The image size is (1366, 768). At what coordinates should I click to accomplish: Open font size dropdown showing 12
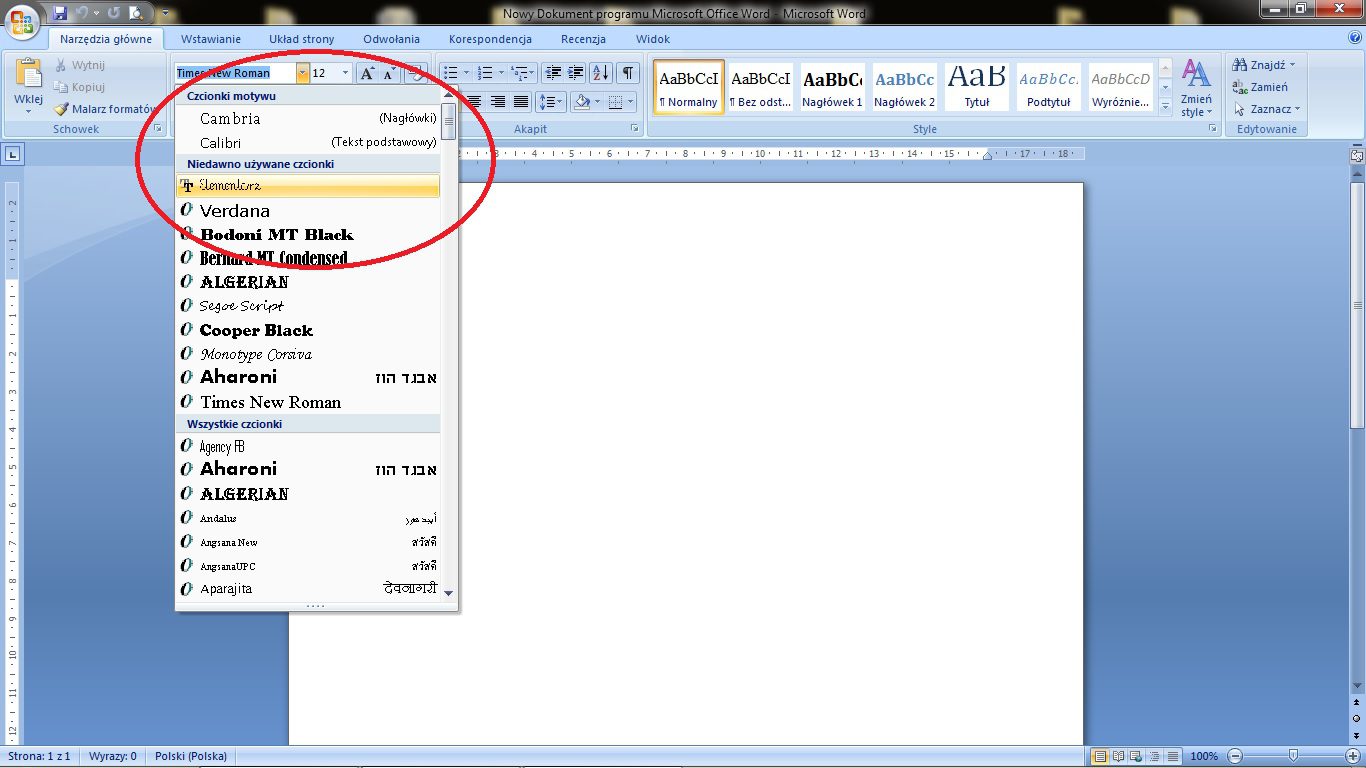tap(346, 73)
